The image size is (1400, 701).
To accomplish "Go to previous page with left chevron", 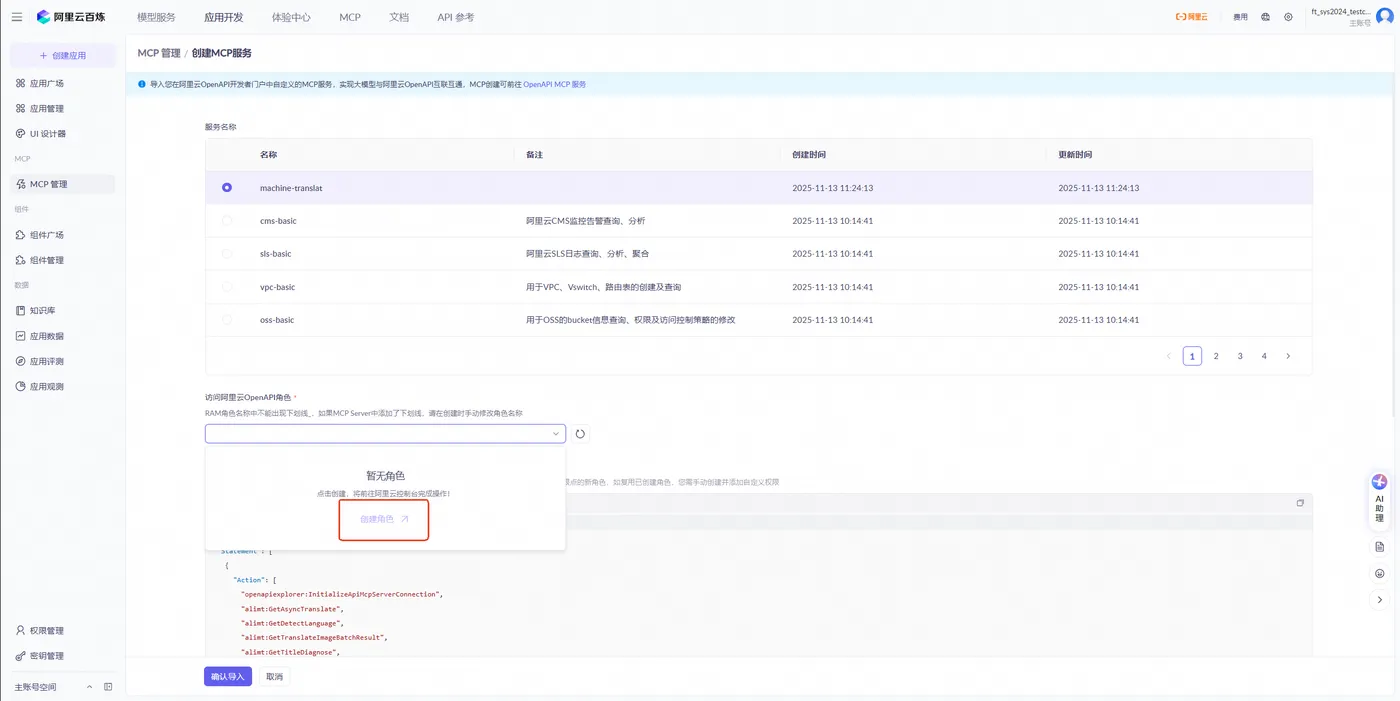I will pos(1168,356).
